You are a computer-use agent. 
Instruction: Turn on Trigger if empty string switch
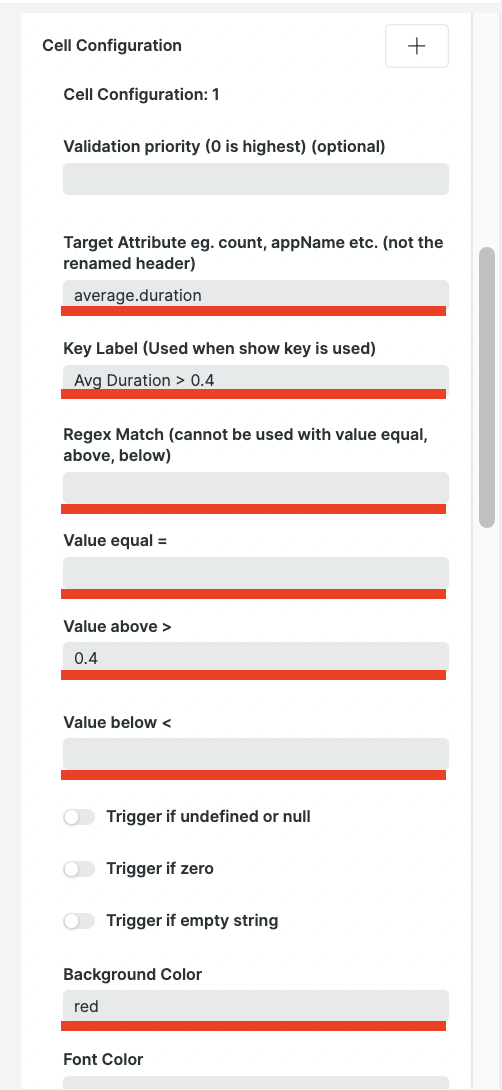[x=79, y=921]
